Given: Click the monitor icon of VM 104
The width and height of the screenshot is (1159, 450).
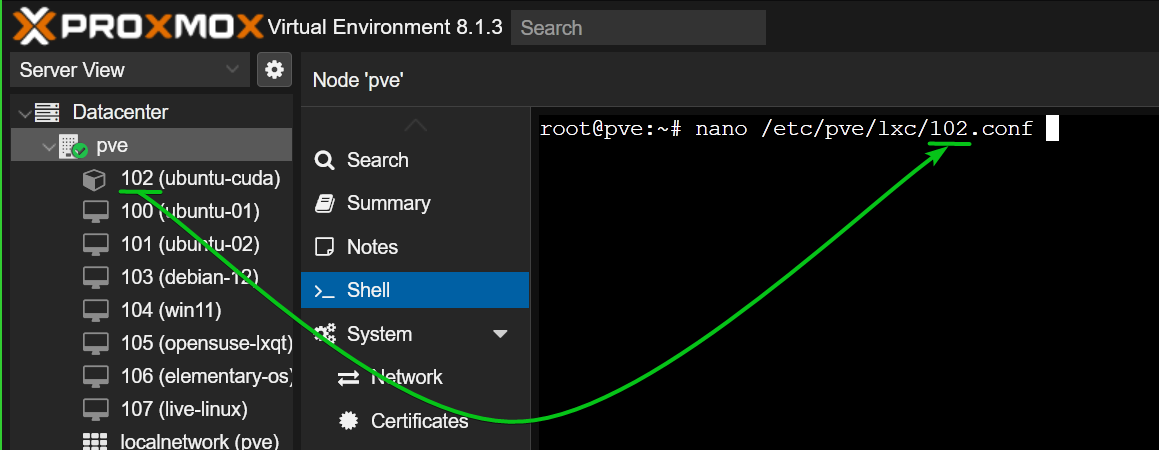Looking at the screenshot, I should [95, 310].
